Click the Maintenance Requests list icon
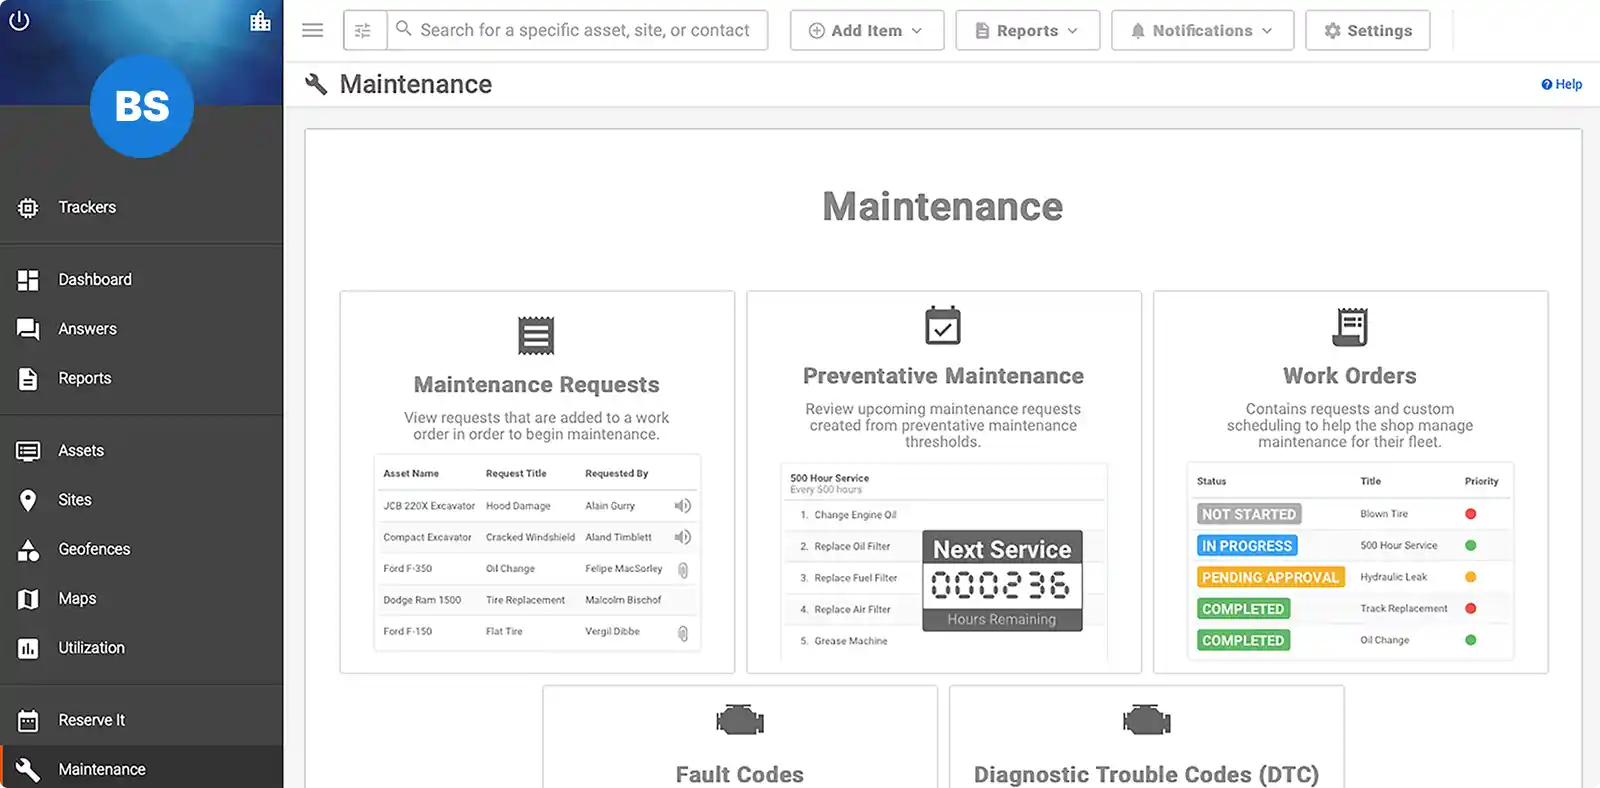The width and height of the screenshot is (1600, 788). pyautogui.click(x=536, y=336)
